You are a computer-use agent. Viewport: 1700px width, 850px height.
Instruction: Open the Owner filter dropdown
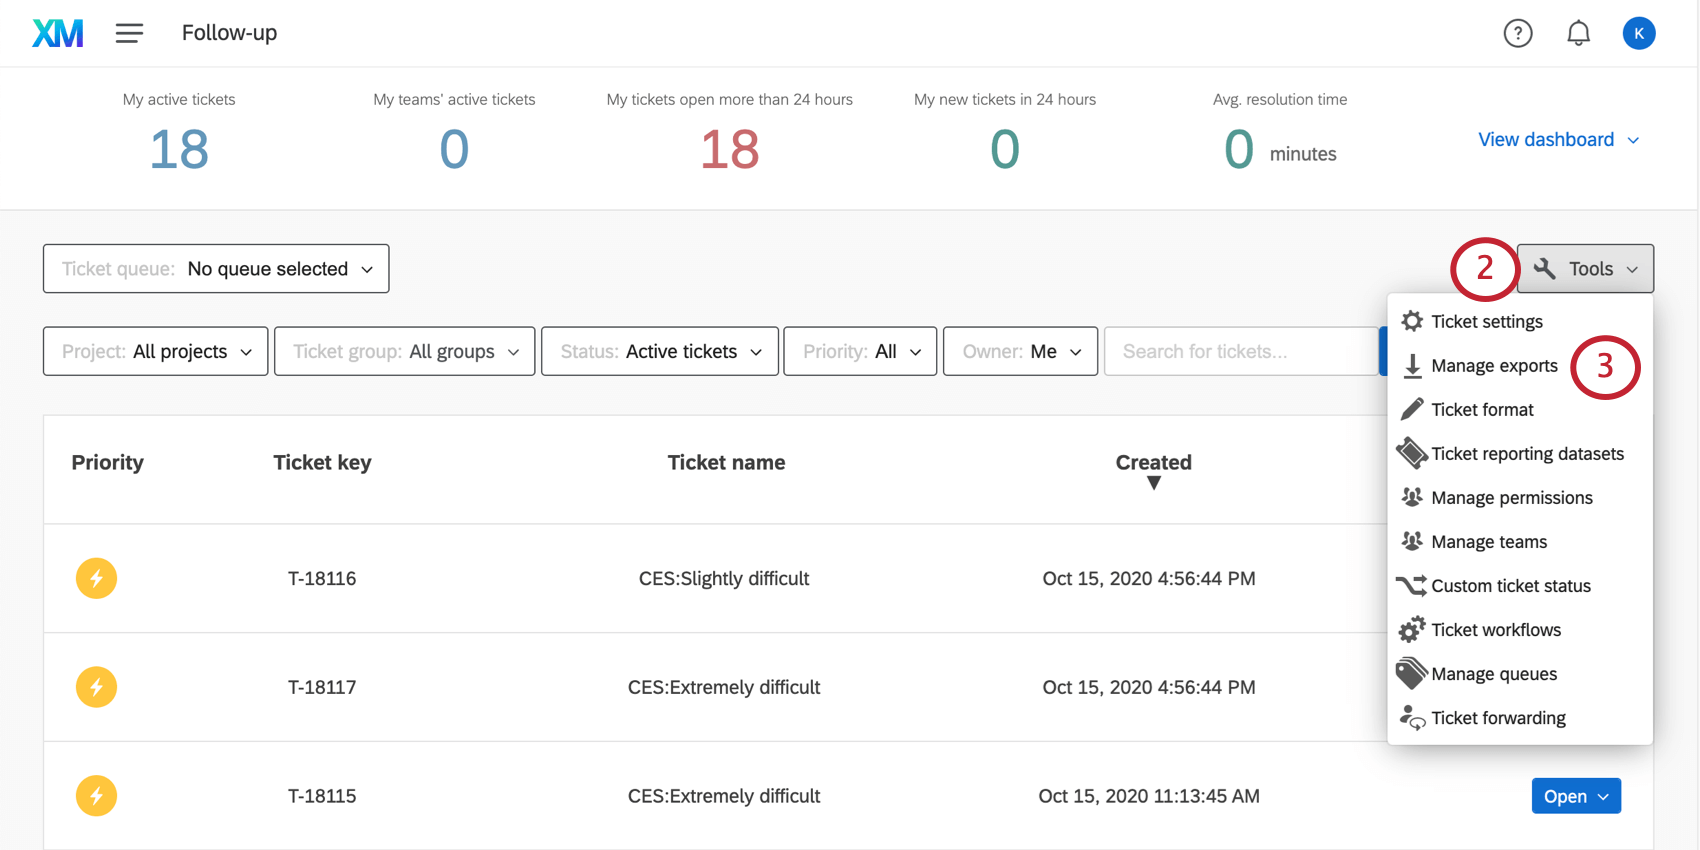point(1020,351)
